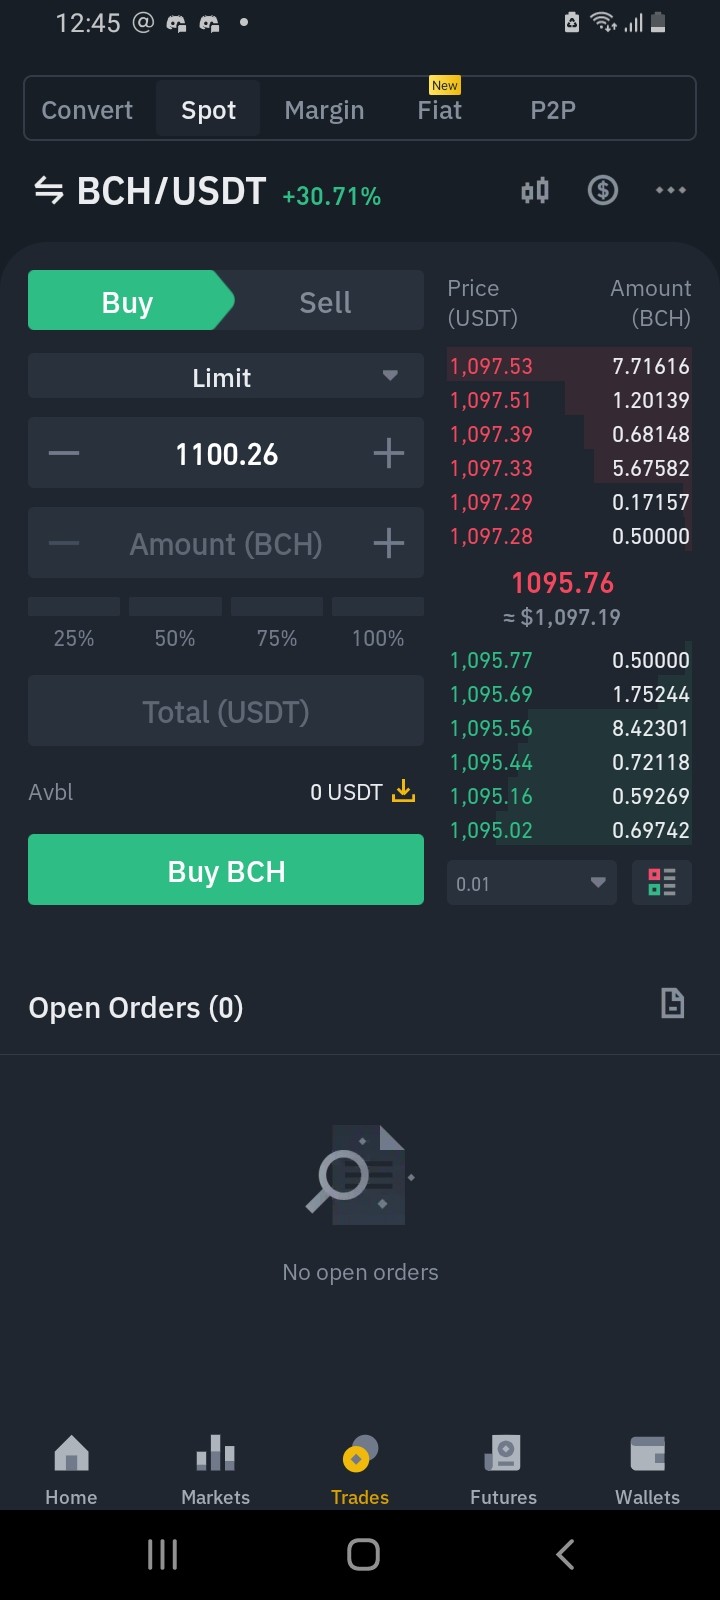This screenshot has height=1600, width=720.
Task: Choose the 50% amount option
Action: click(x=175, y=626)
